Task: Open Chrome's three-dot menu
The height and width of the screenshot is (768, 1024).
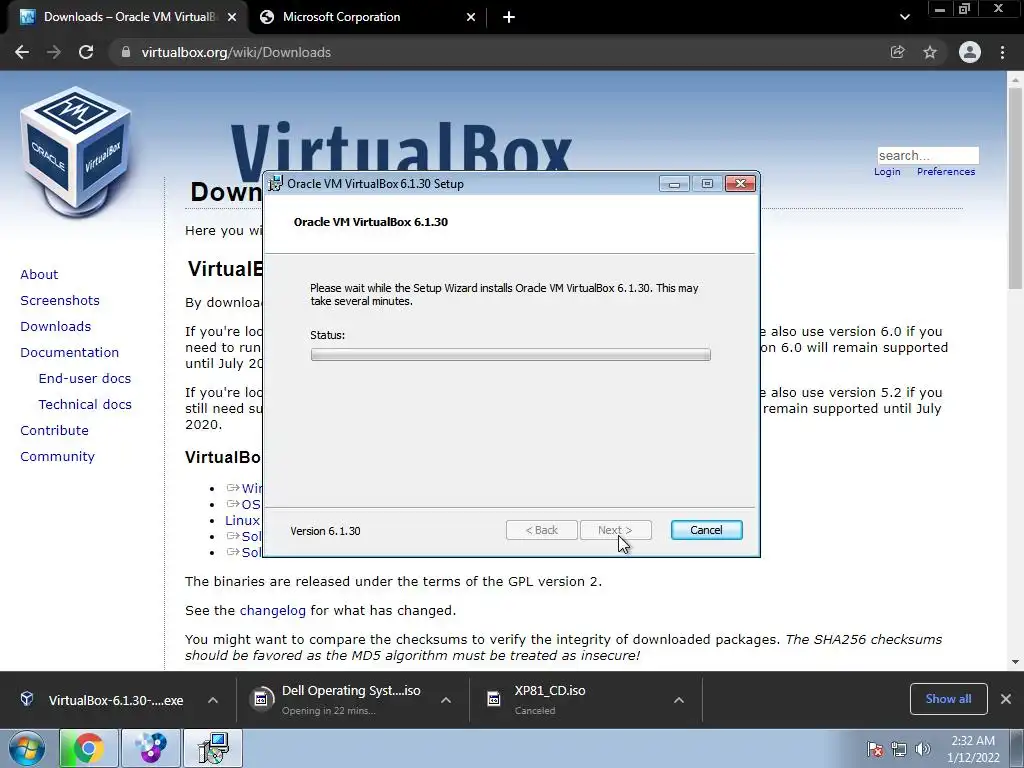Action: (x=1002, y=52)
